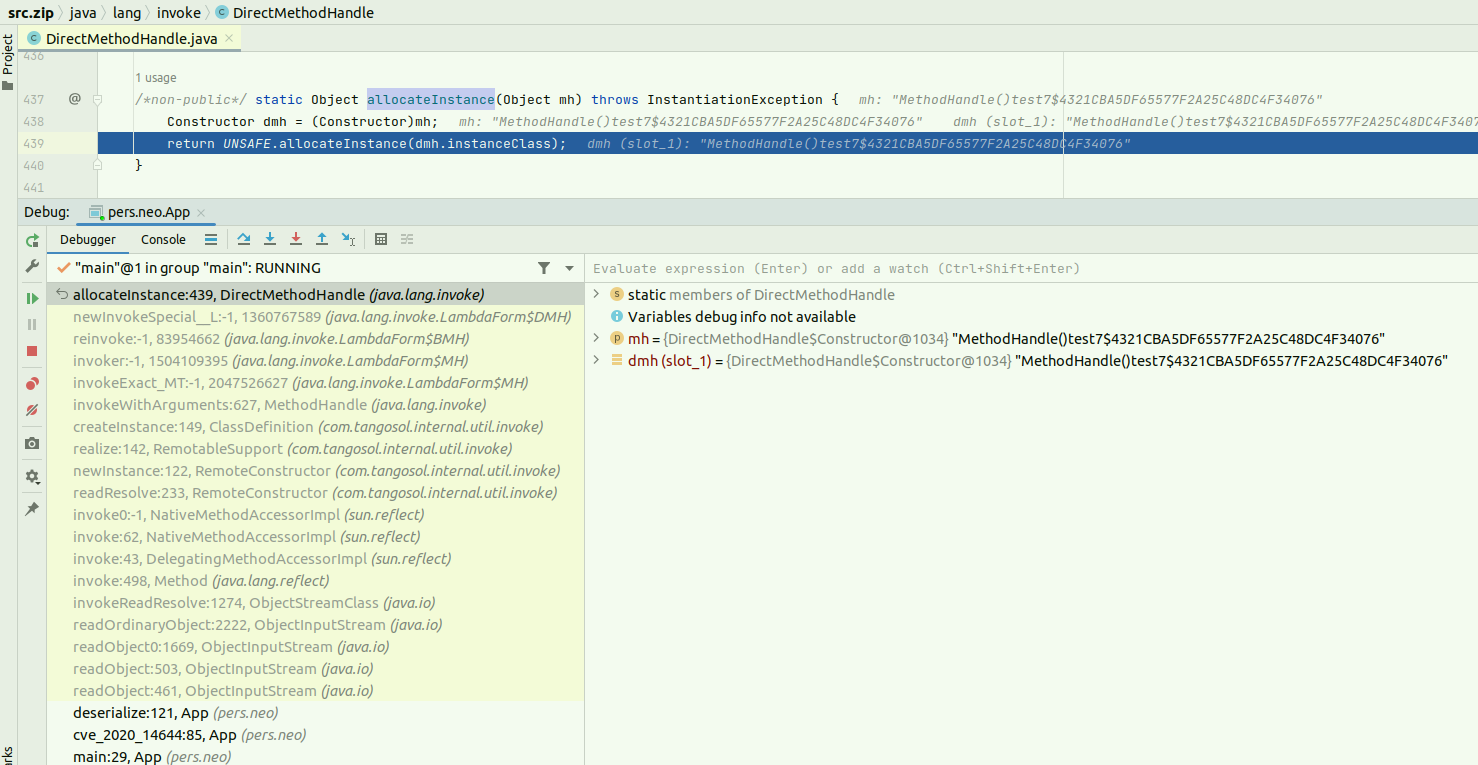The image size is (1478, 765).
Task: Click the Step Over icon
Action: pyautogui.click(x=244, y=239)
